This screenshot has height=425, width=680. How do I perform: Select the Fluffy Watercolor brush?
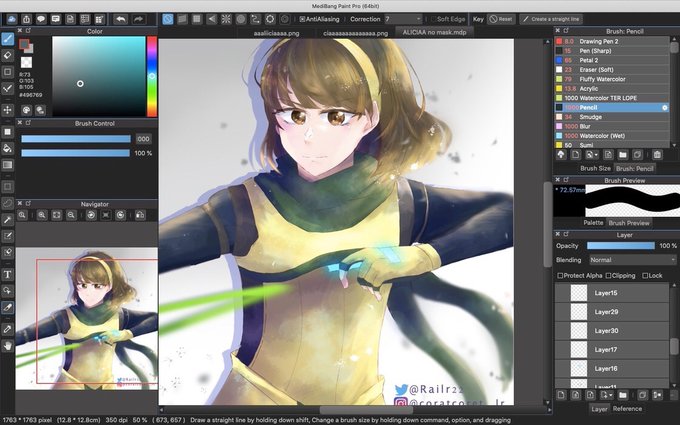[612, 79]
